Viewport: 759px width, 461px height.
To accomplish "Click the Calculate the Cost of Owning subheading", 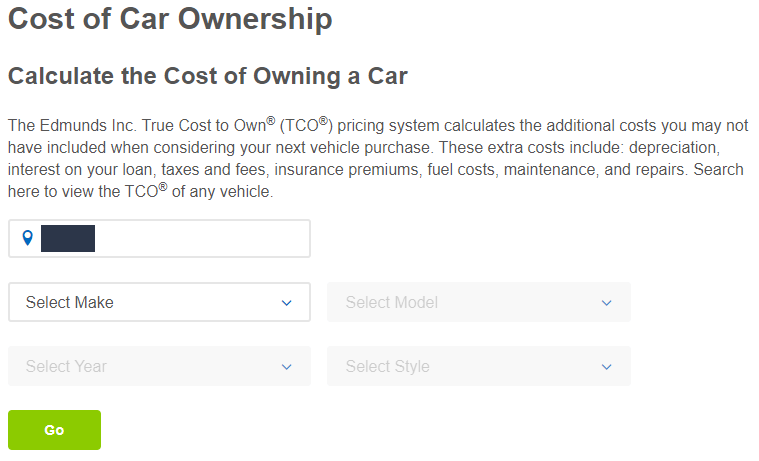I will click(x=208, y=76).
